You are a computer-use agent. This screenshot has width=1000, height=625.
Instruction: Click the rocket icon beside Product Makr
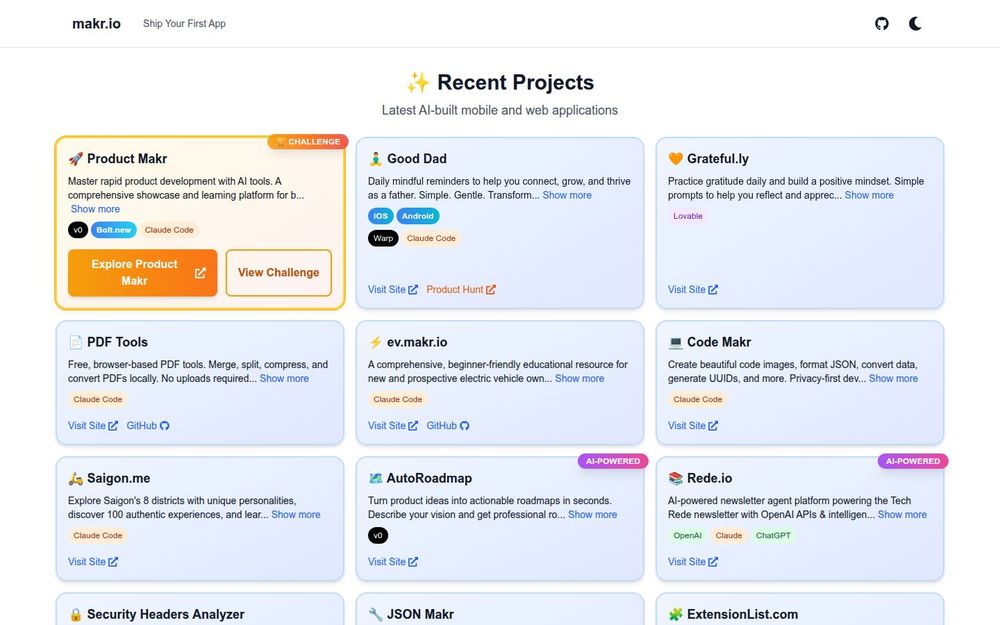pyautogui.click(x=76, y=159)
